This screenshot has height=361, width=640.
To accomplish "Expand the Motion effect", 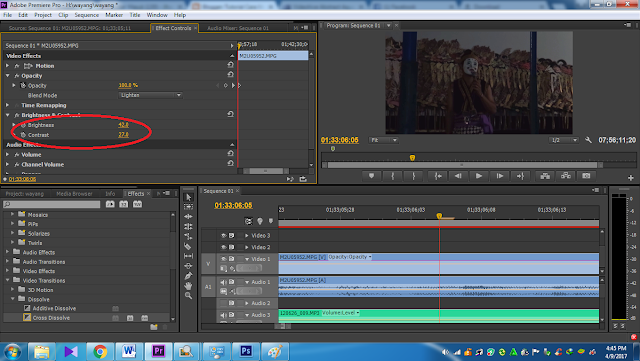I will (x=7, y=65).
